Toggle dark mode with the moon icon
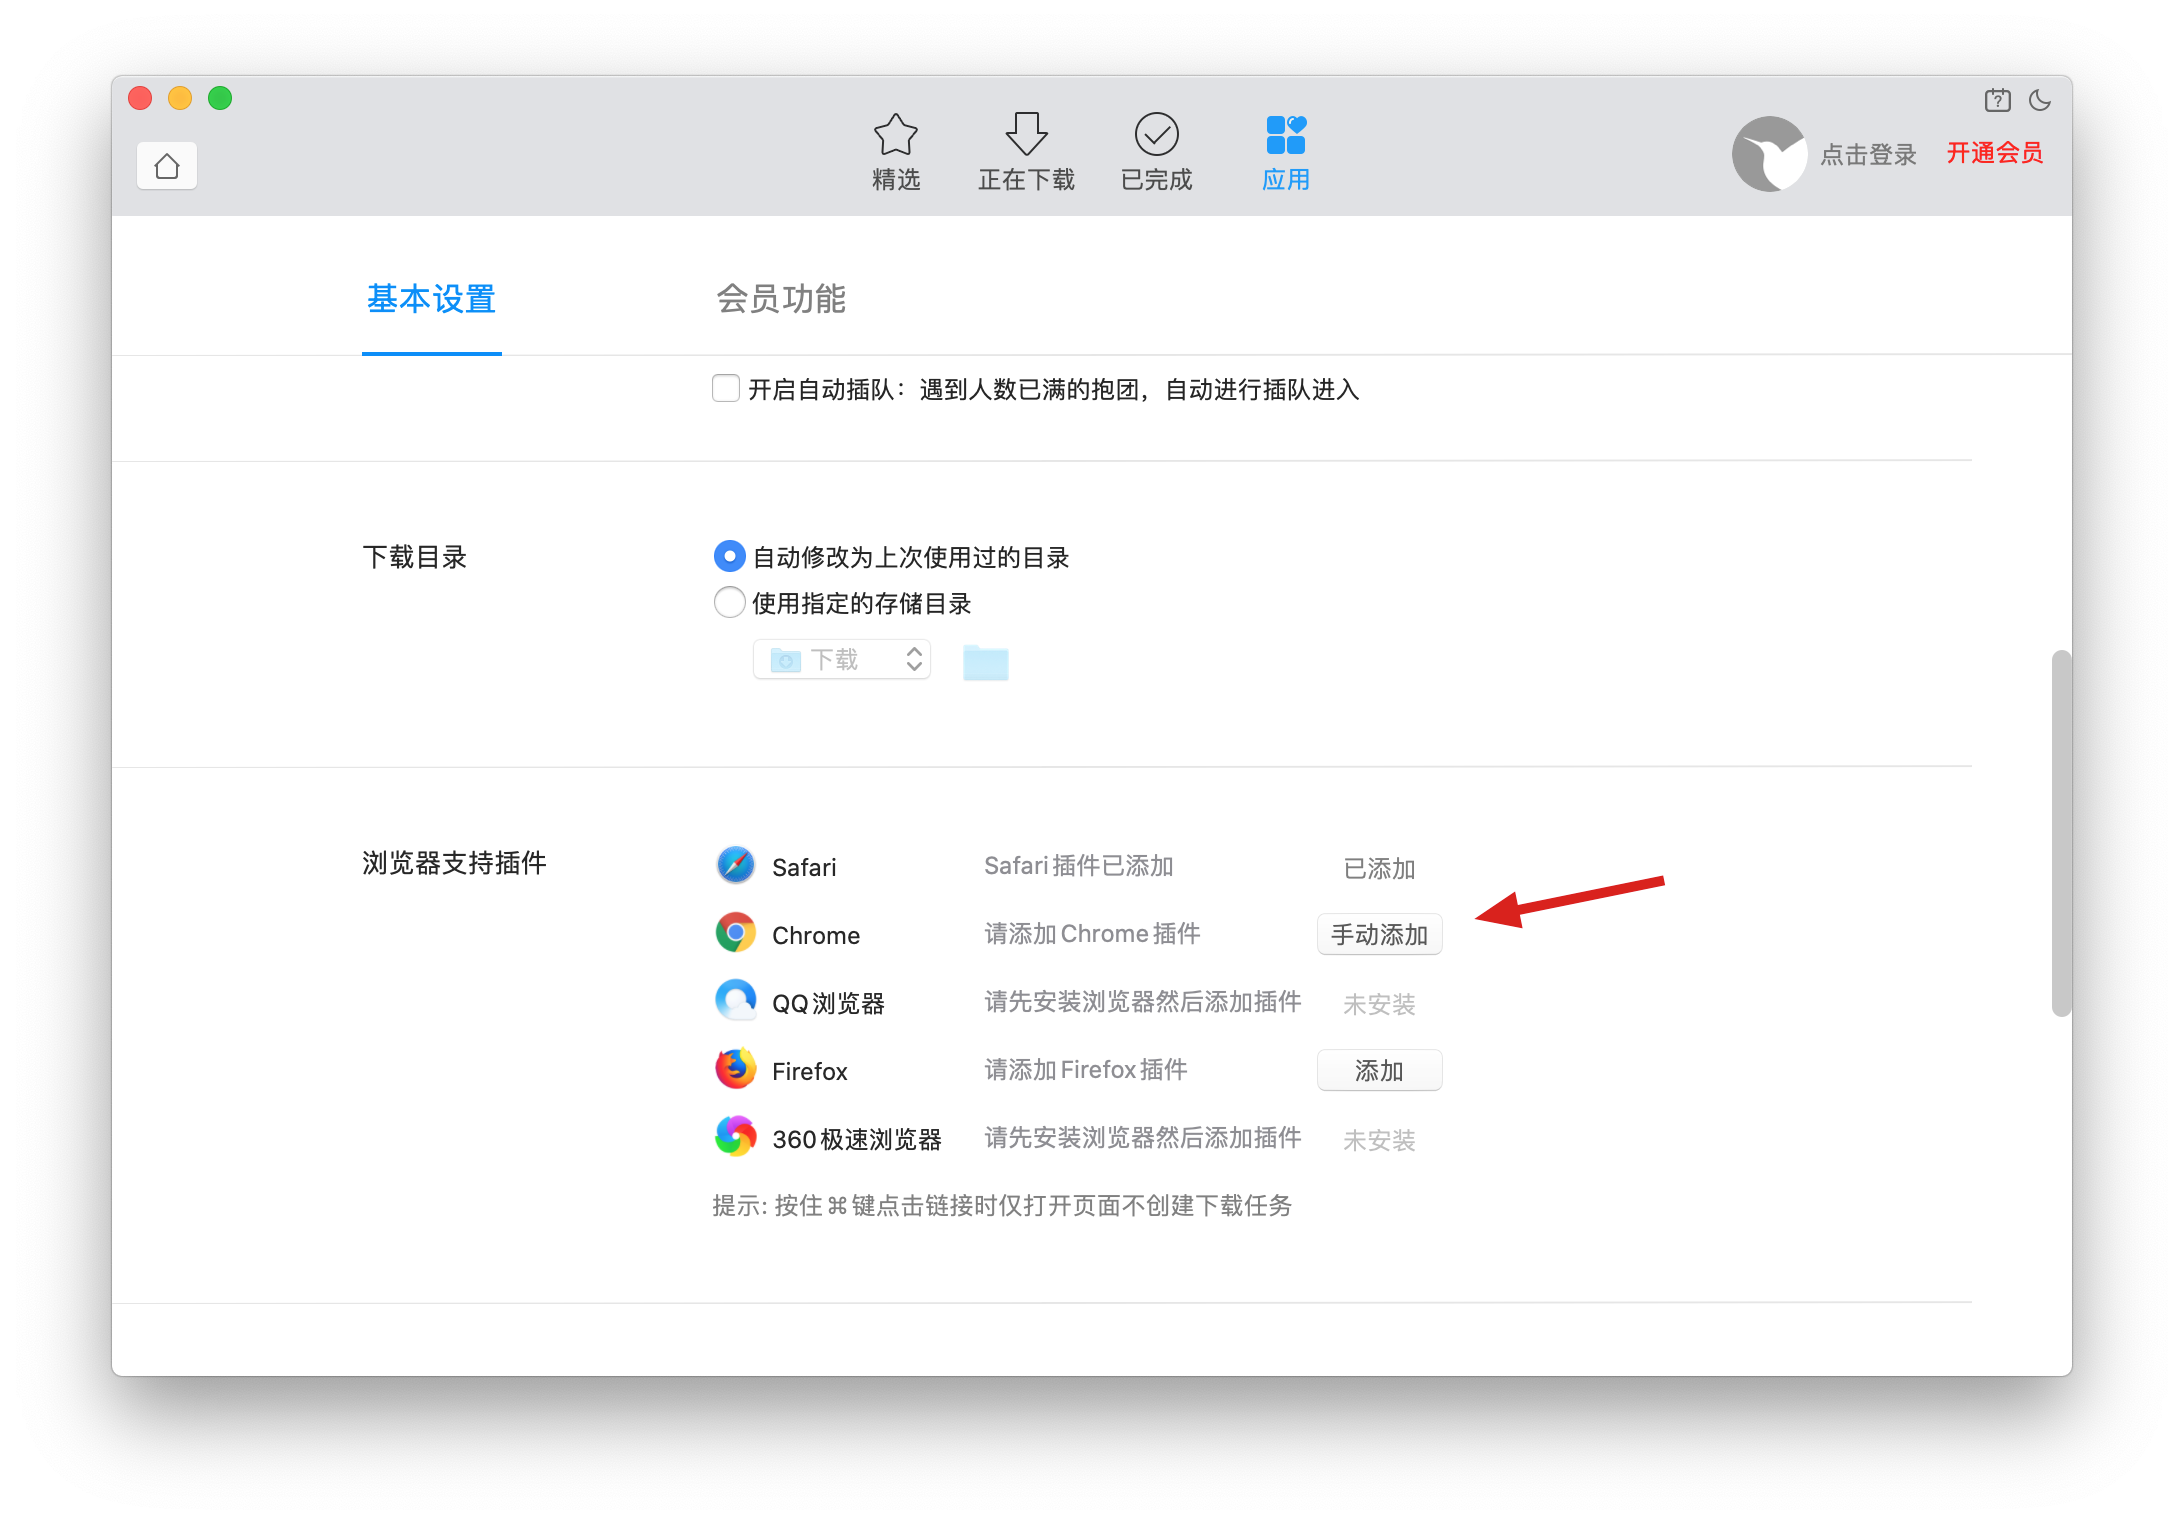Screen dimensions: 2184x1524 click(x=2040, y=99)
